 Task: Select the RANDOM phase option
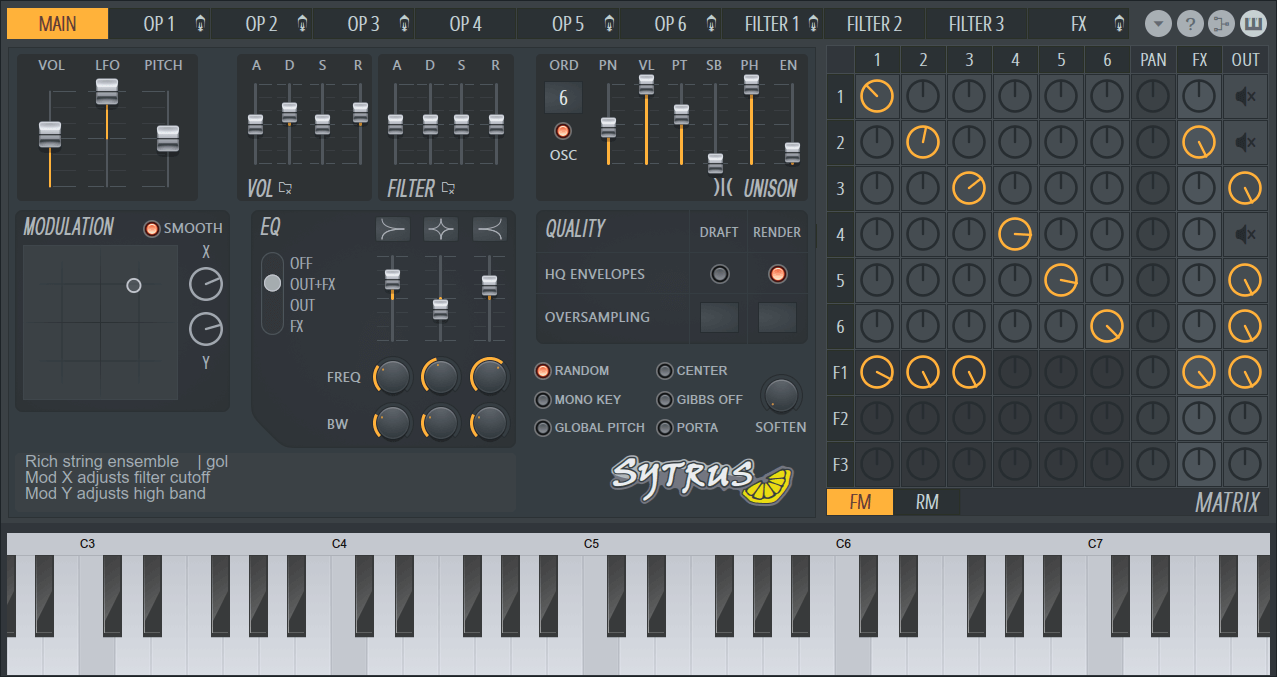(542, 370)
